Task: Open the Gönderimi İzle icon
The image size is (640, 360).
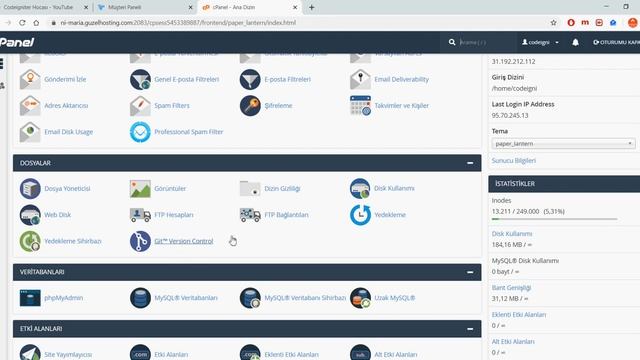Action: (30, 79)
